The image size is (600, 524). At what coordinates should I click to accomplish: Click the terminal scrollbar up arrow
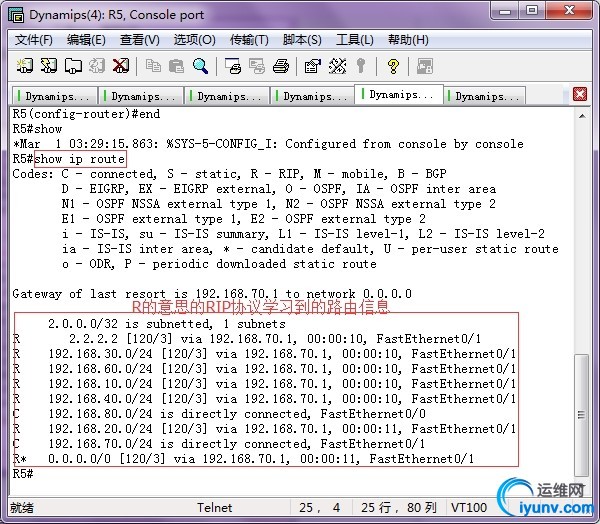pyautogui.click(x=581, y=115)
